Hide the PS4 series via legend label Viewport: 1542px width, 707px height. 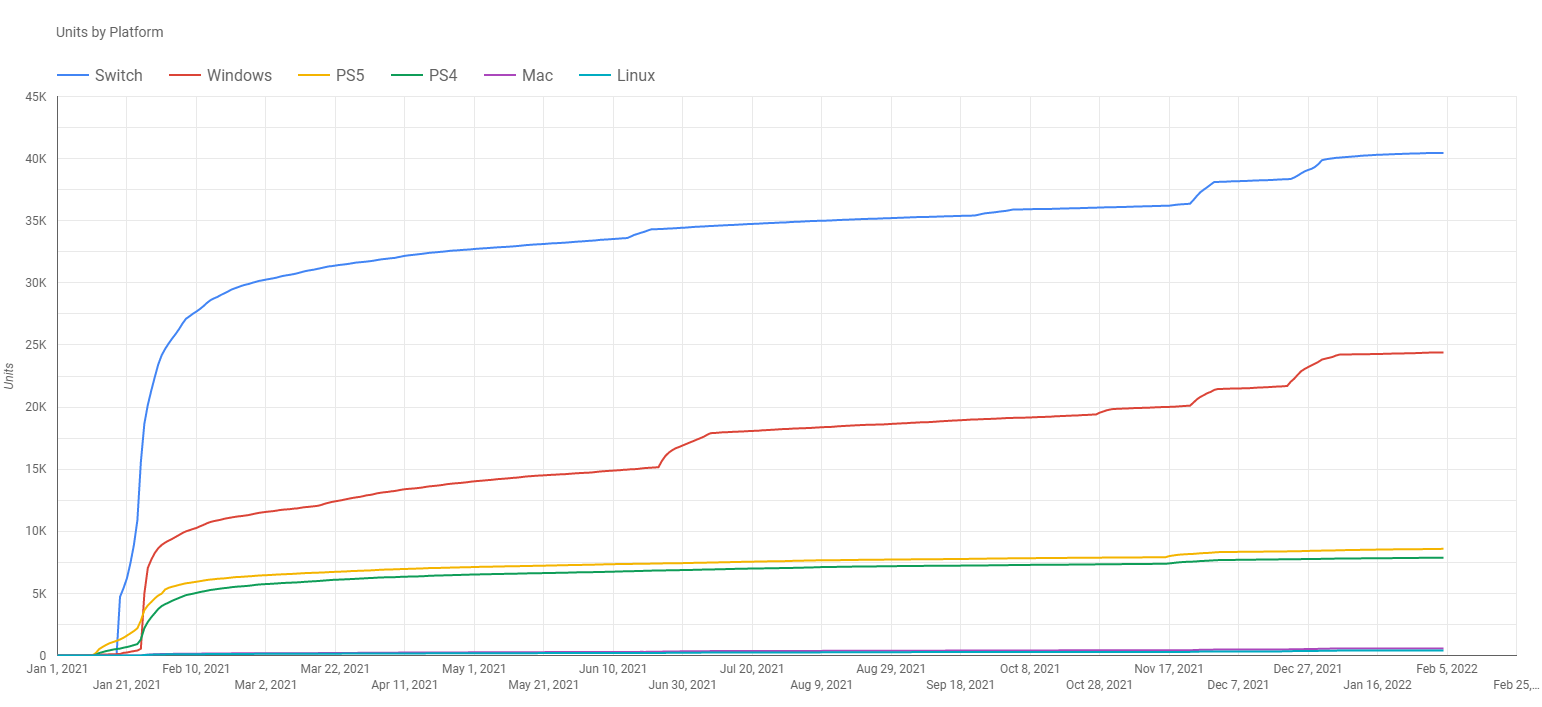[x=442, y=75]
